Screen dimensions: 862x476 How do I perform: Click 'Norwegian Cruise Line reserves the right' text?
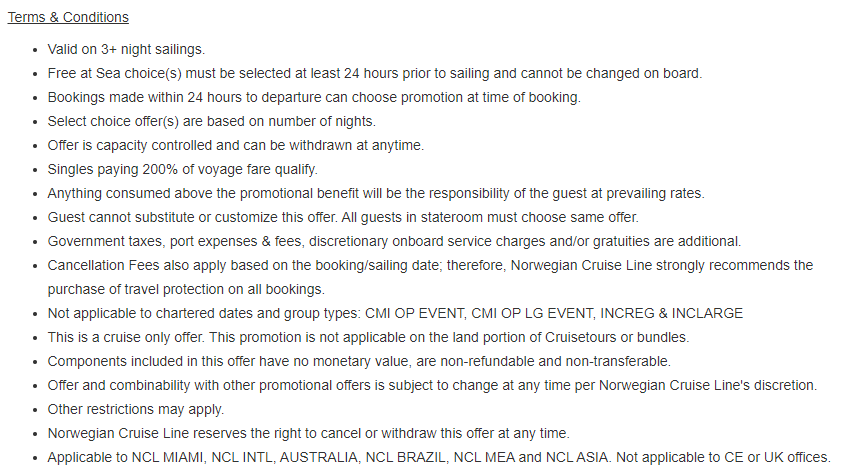tap(308, 434)
